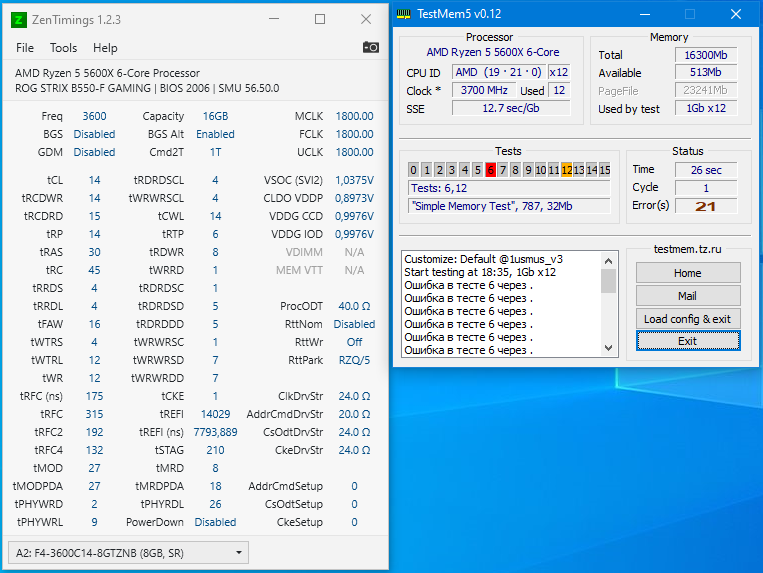
Task: Click the testmem.tz.ru label
Action: 687,249
